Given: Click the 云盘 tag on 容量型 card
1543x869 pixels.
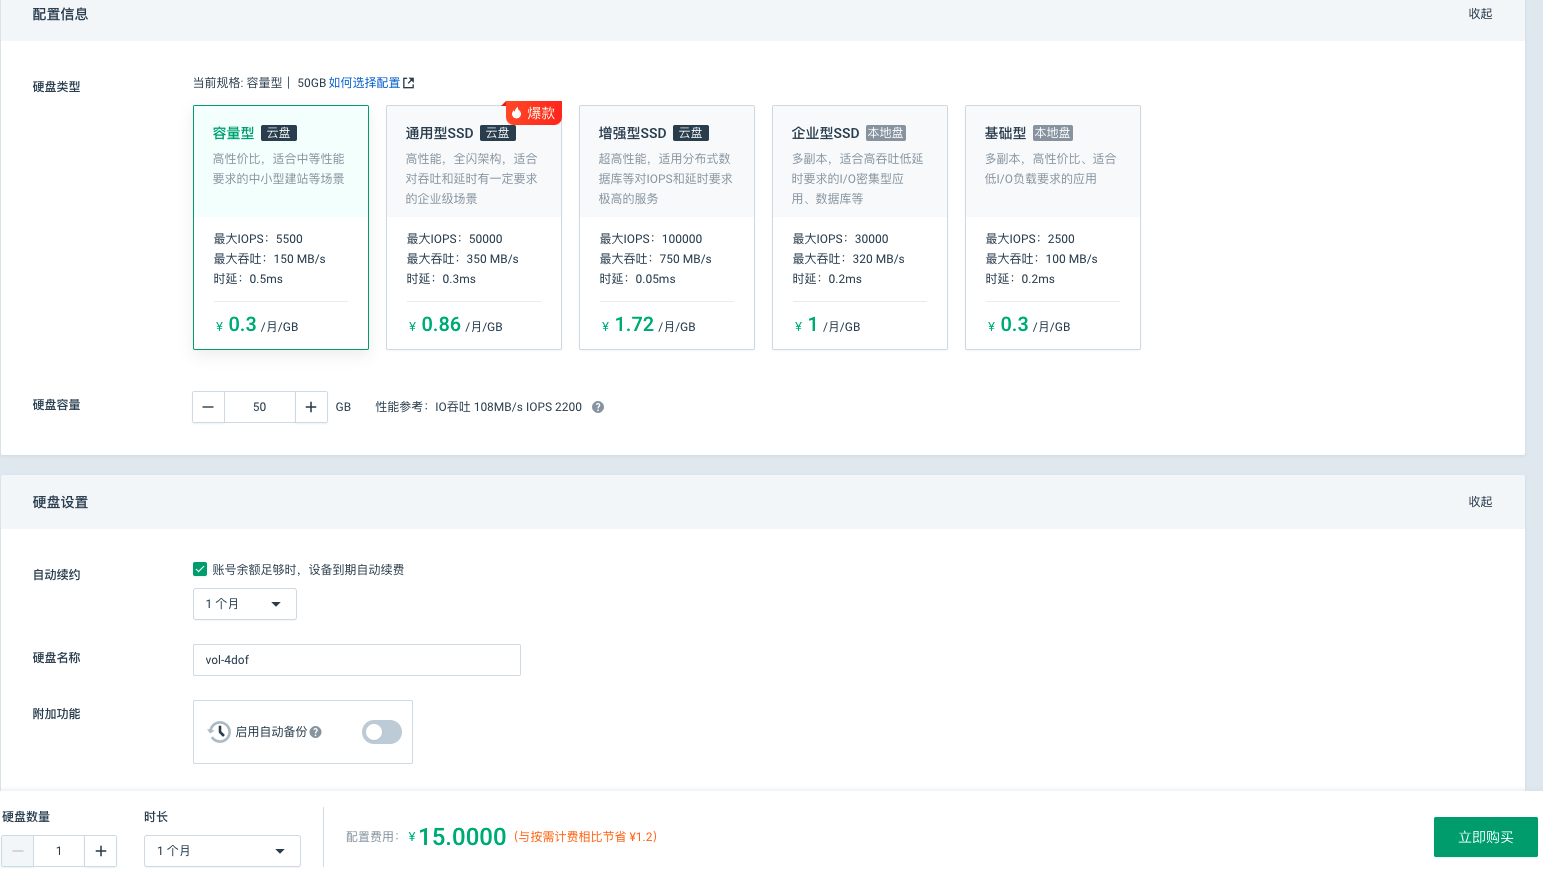Looking at the screenshot, I should 279,133.
